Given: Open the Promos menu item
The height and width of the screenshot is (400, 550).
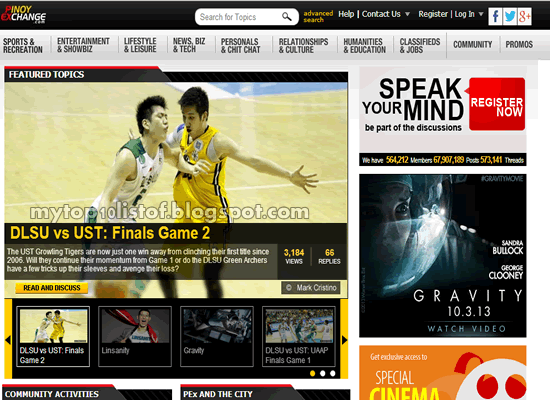Looking at the screenshot, I should [x=519, y=45].
